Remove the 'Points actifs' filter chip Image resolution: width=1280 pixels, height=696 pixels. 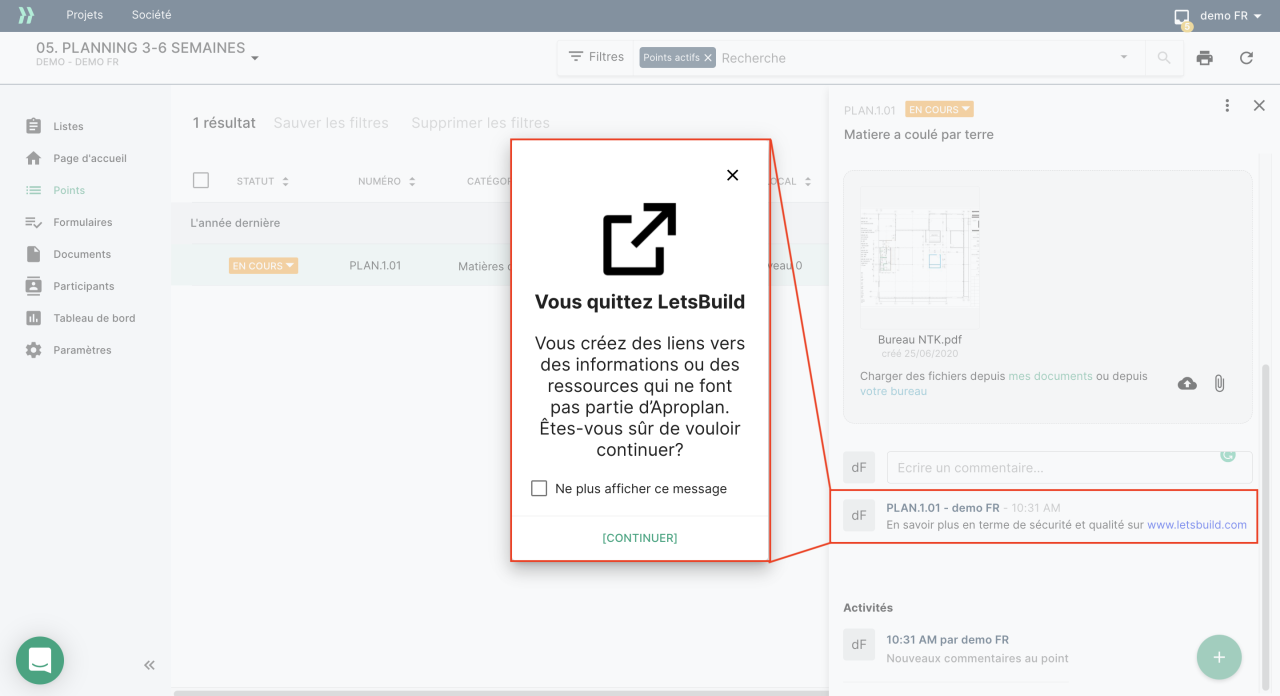coord(708,58)
